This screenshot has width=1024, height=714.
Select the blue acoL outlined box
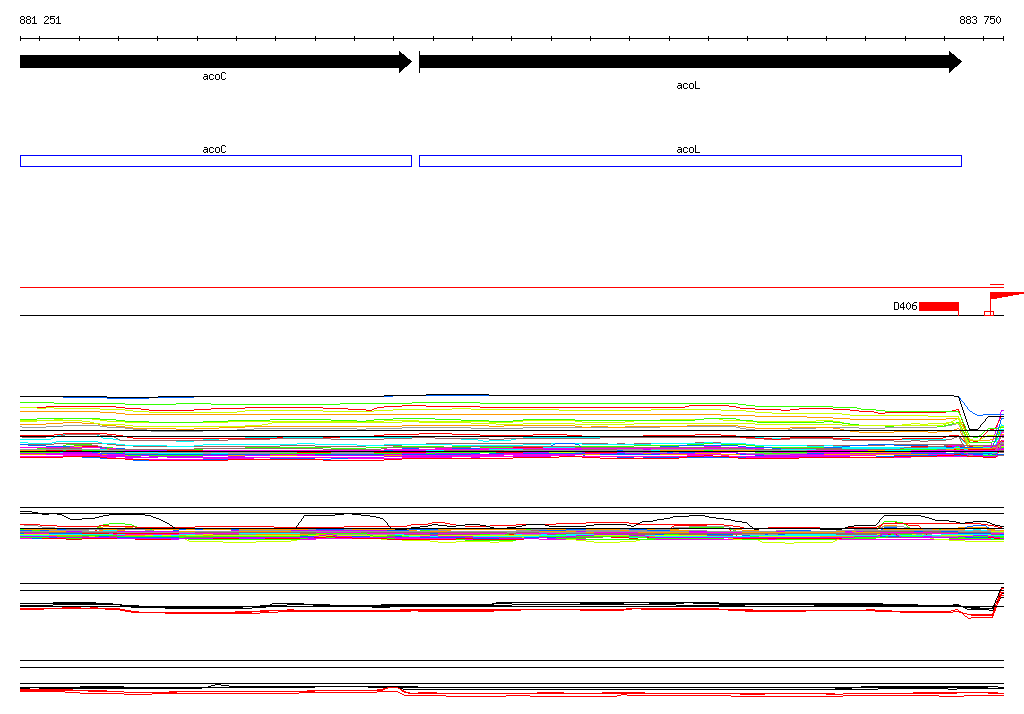click(690, 161)
